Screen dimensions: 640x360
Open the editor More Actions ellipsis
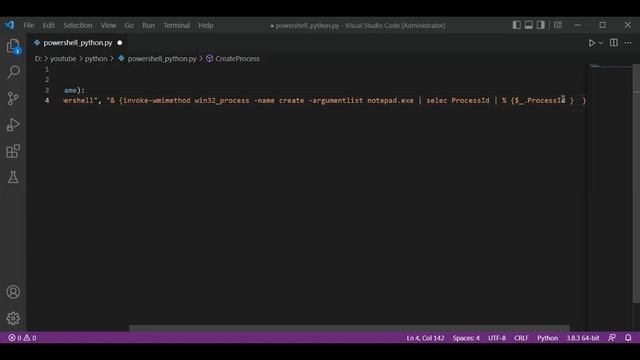628,42
